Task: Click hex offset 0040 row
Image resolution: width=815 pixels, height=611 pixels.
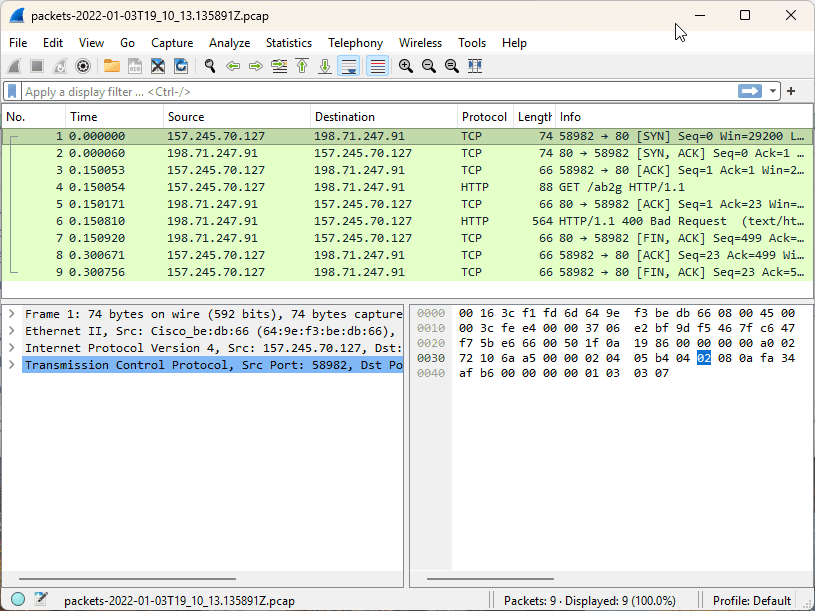Action: [x=431, y=373]
